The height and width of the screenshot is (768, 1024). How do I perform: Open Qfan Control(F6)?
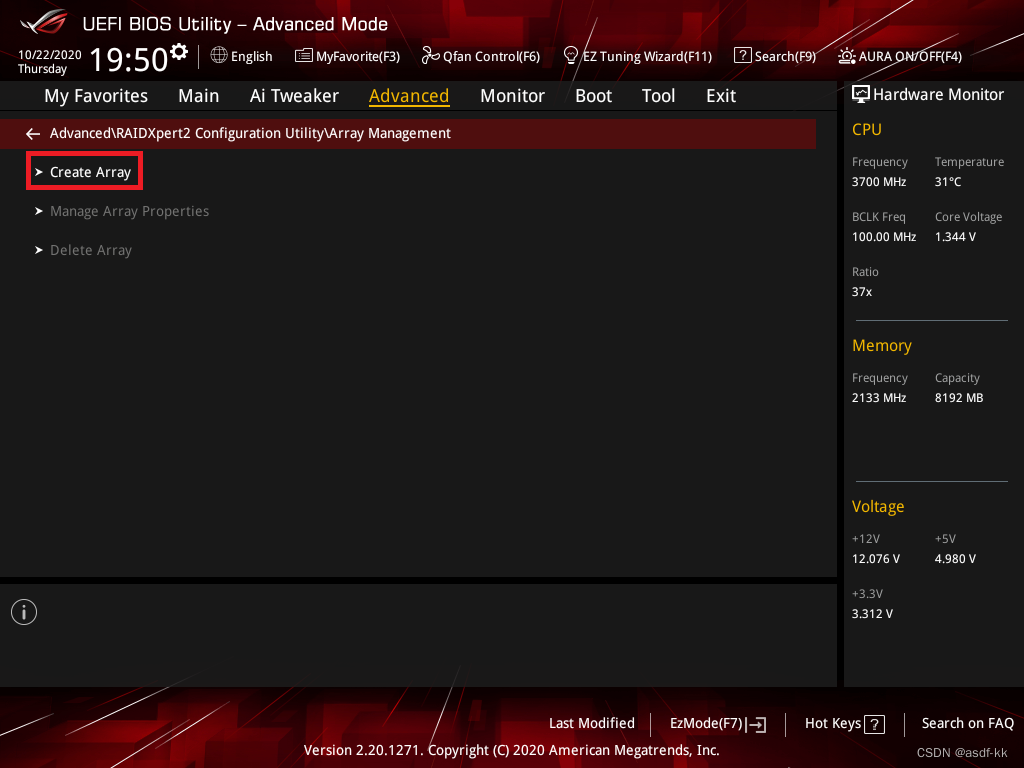click(491, 57)
